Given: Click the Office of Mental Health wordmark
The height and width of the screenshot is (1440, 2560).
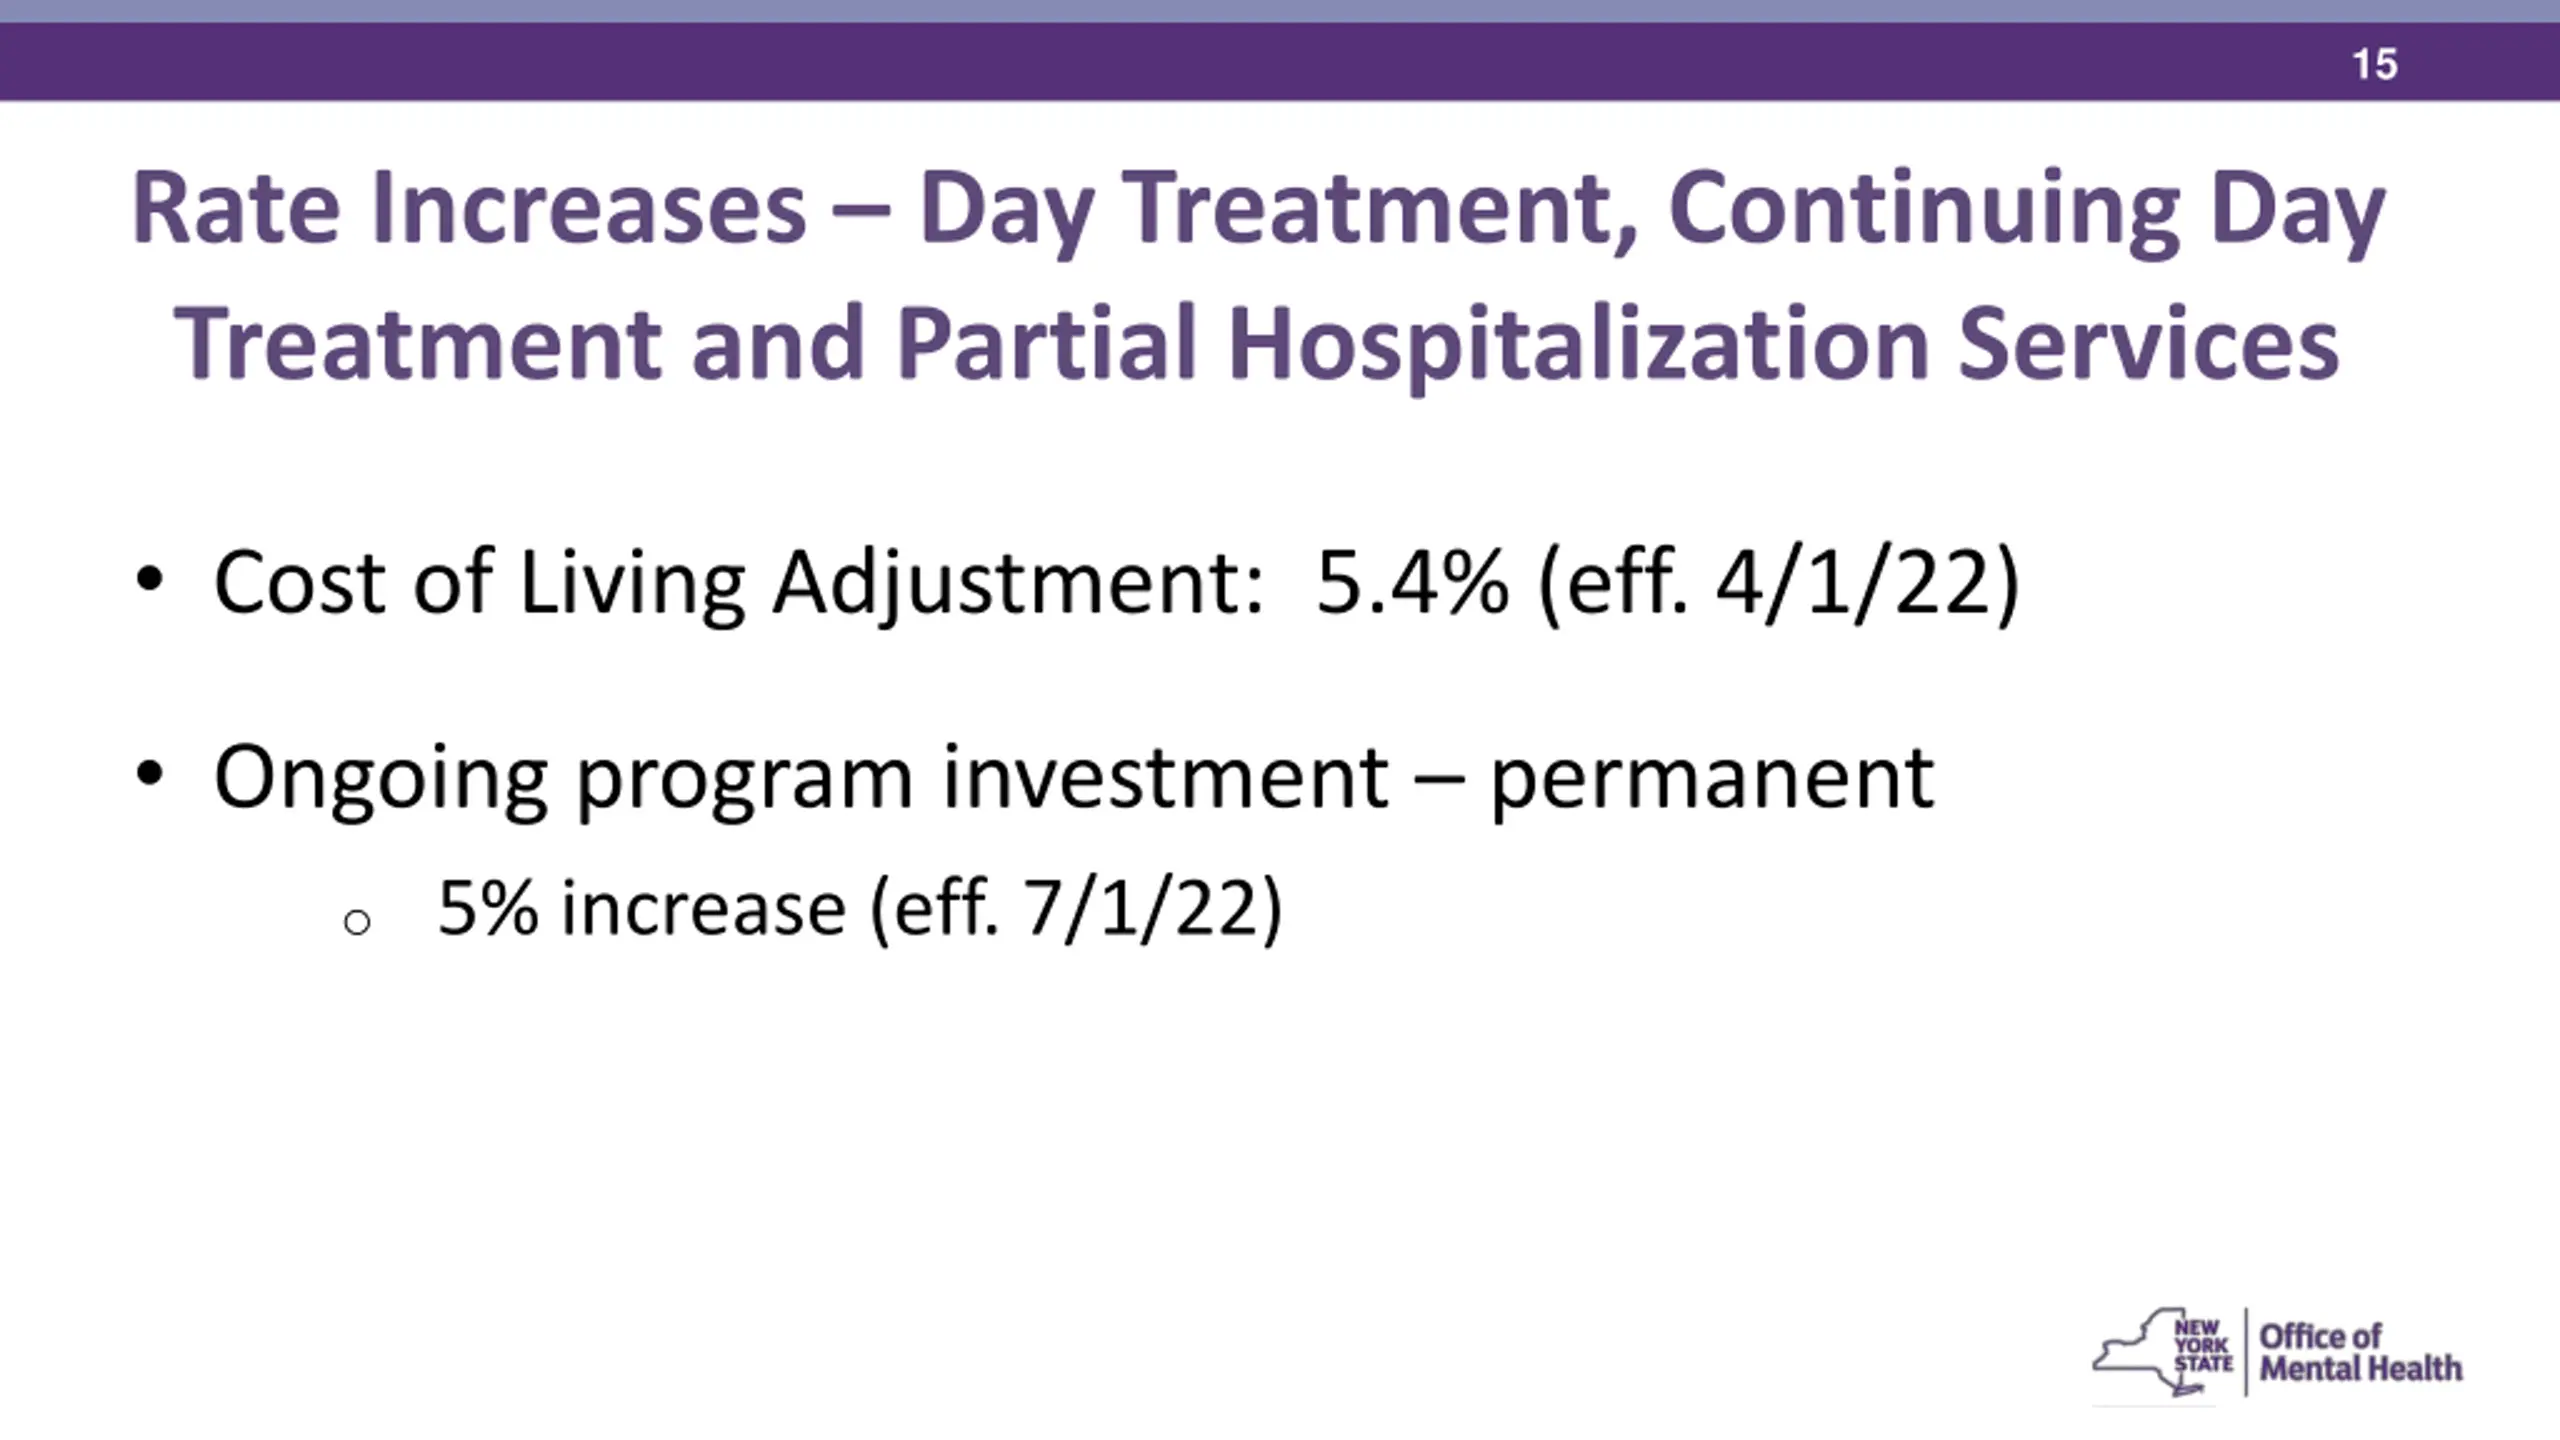Looking at the screenshot, I should click(2361, 1352).
